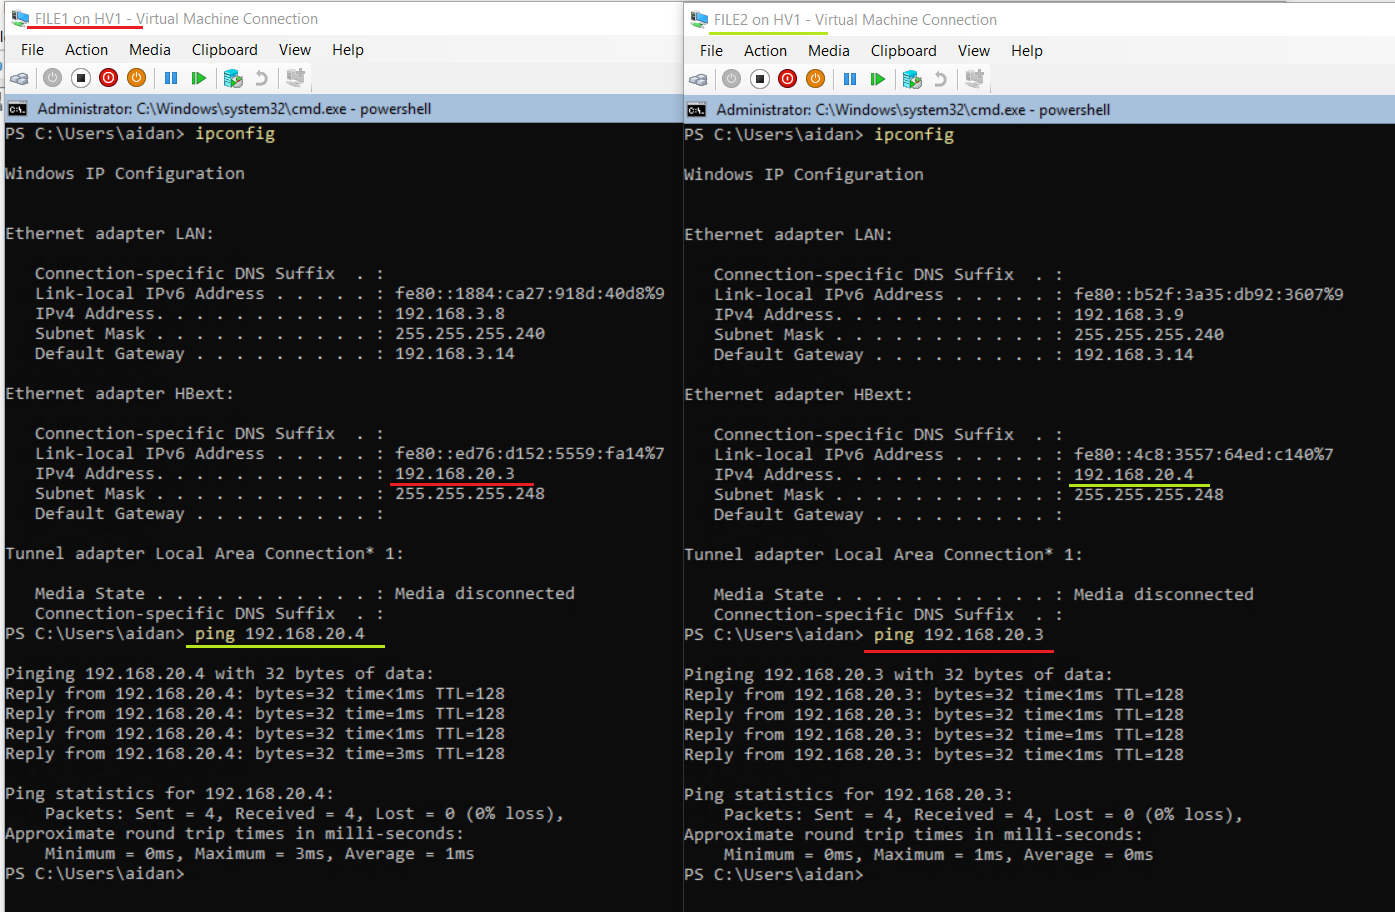Open Action menu in FILE2 window
Viewport: 1395px width, 912px height.
tap(765, 50)
